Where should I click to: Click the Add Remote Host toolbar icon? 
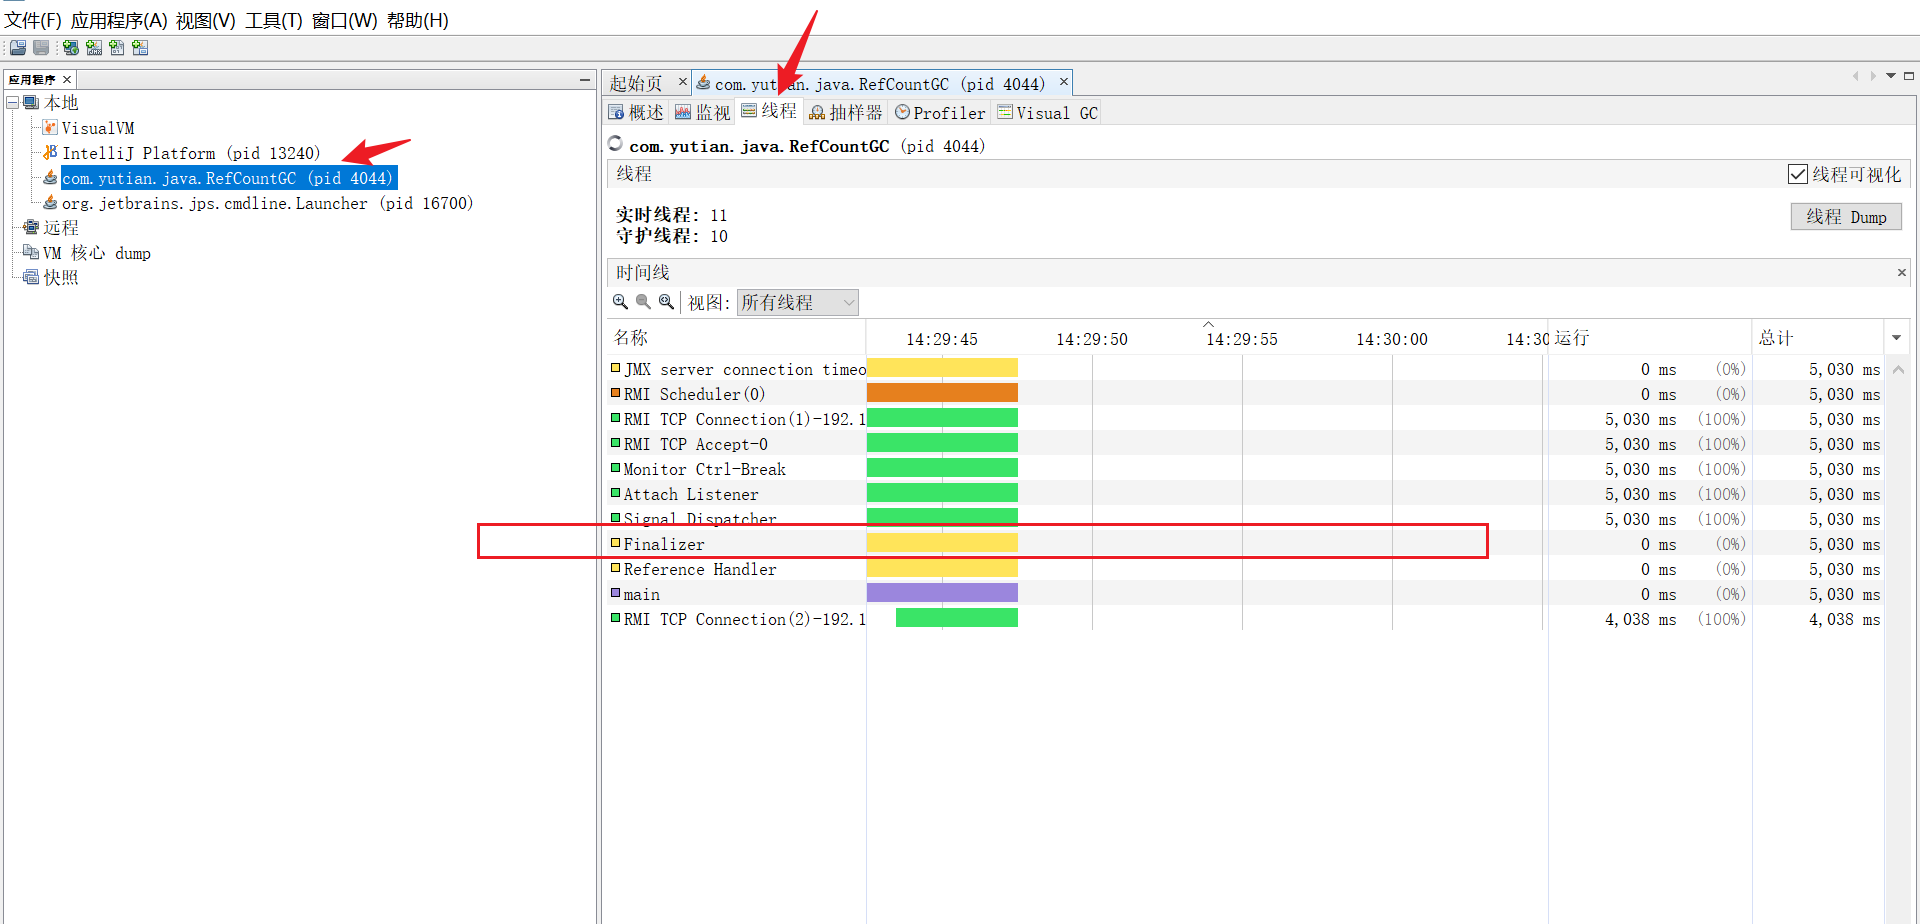(71, 48)
